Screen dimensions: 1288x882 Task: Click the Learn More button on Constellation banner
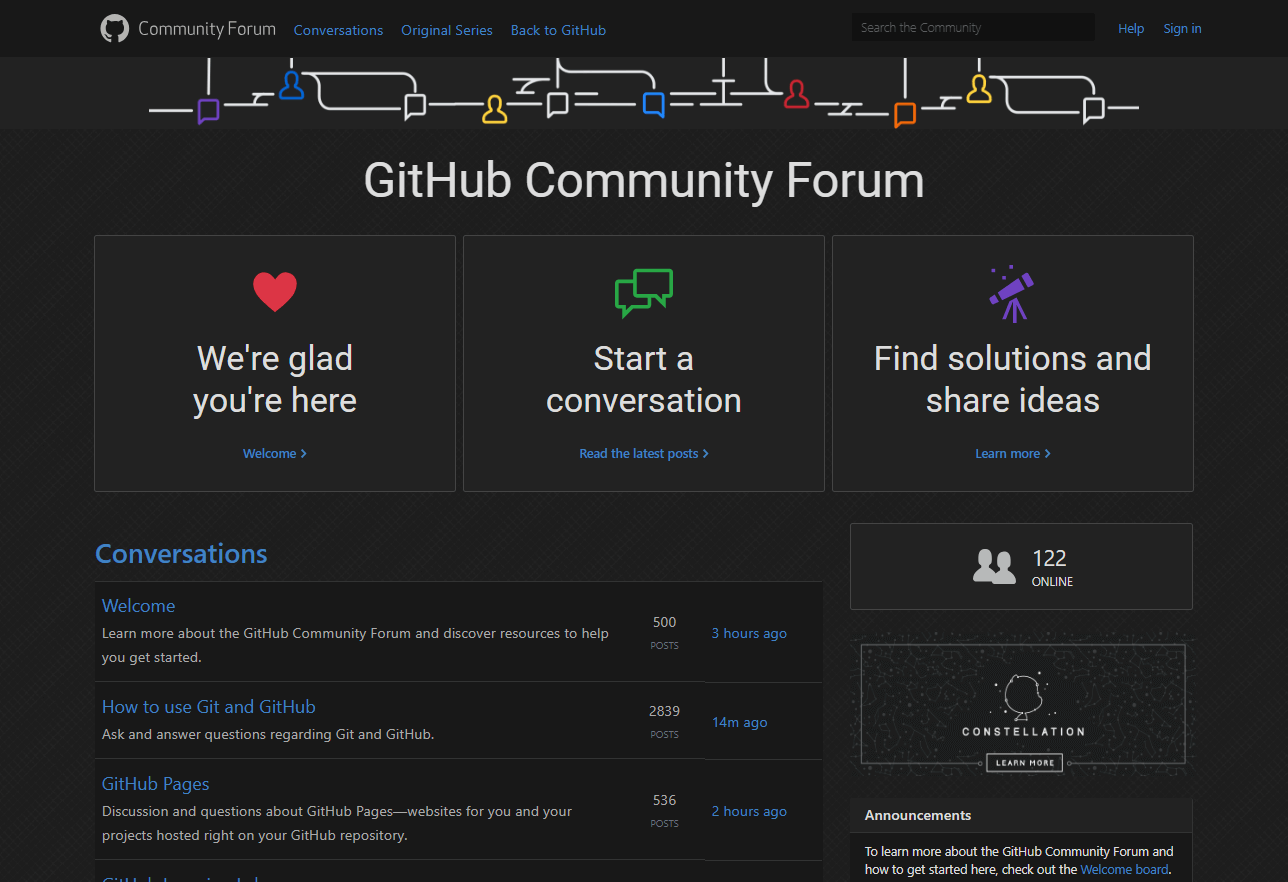[x=1025, y=762]
